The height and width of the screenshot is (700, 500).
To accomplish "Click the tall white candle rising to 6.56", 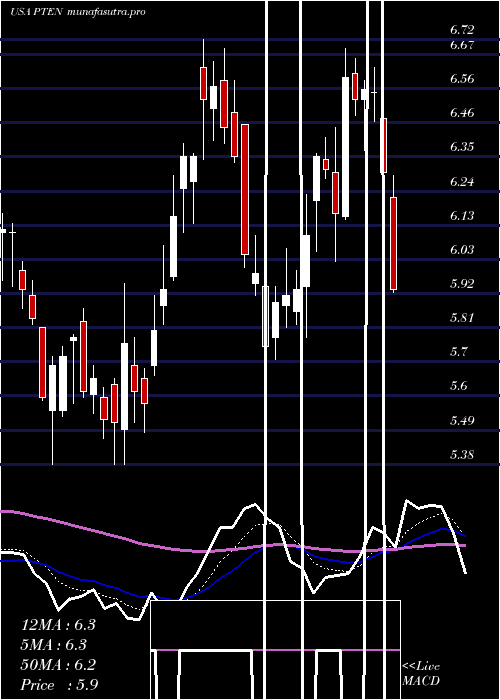I will tap(346, 147).
